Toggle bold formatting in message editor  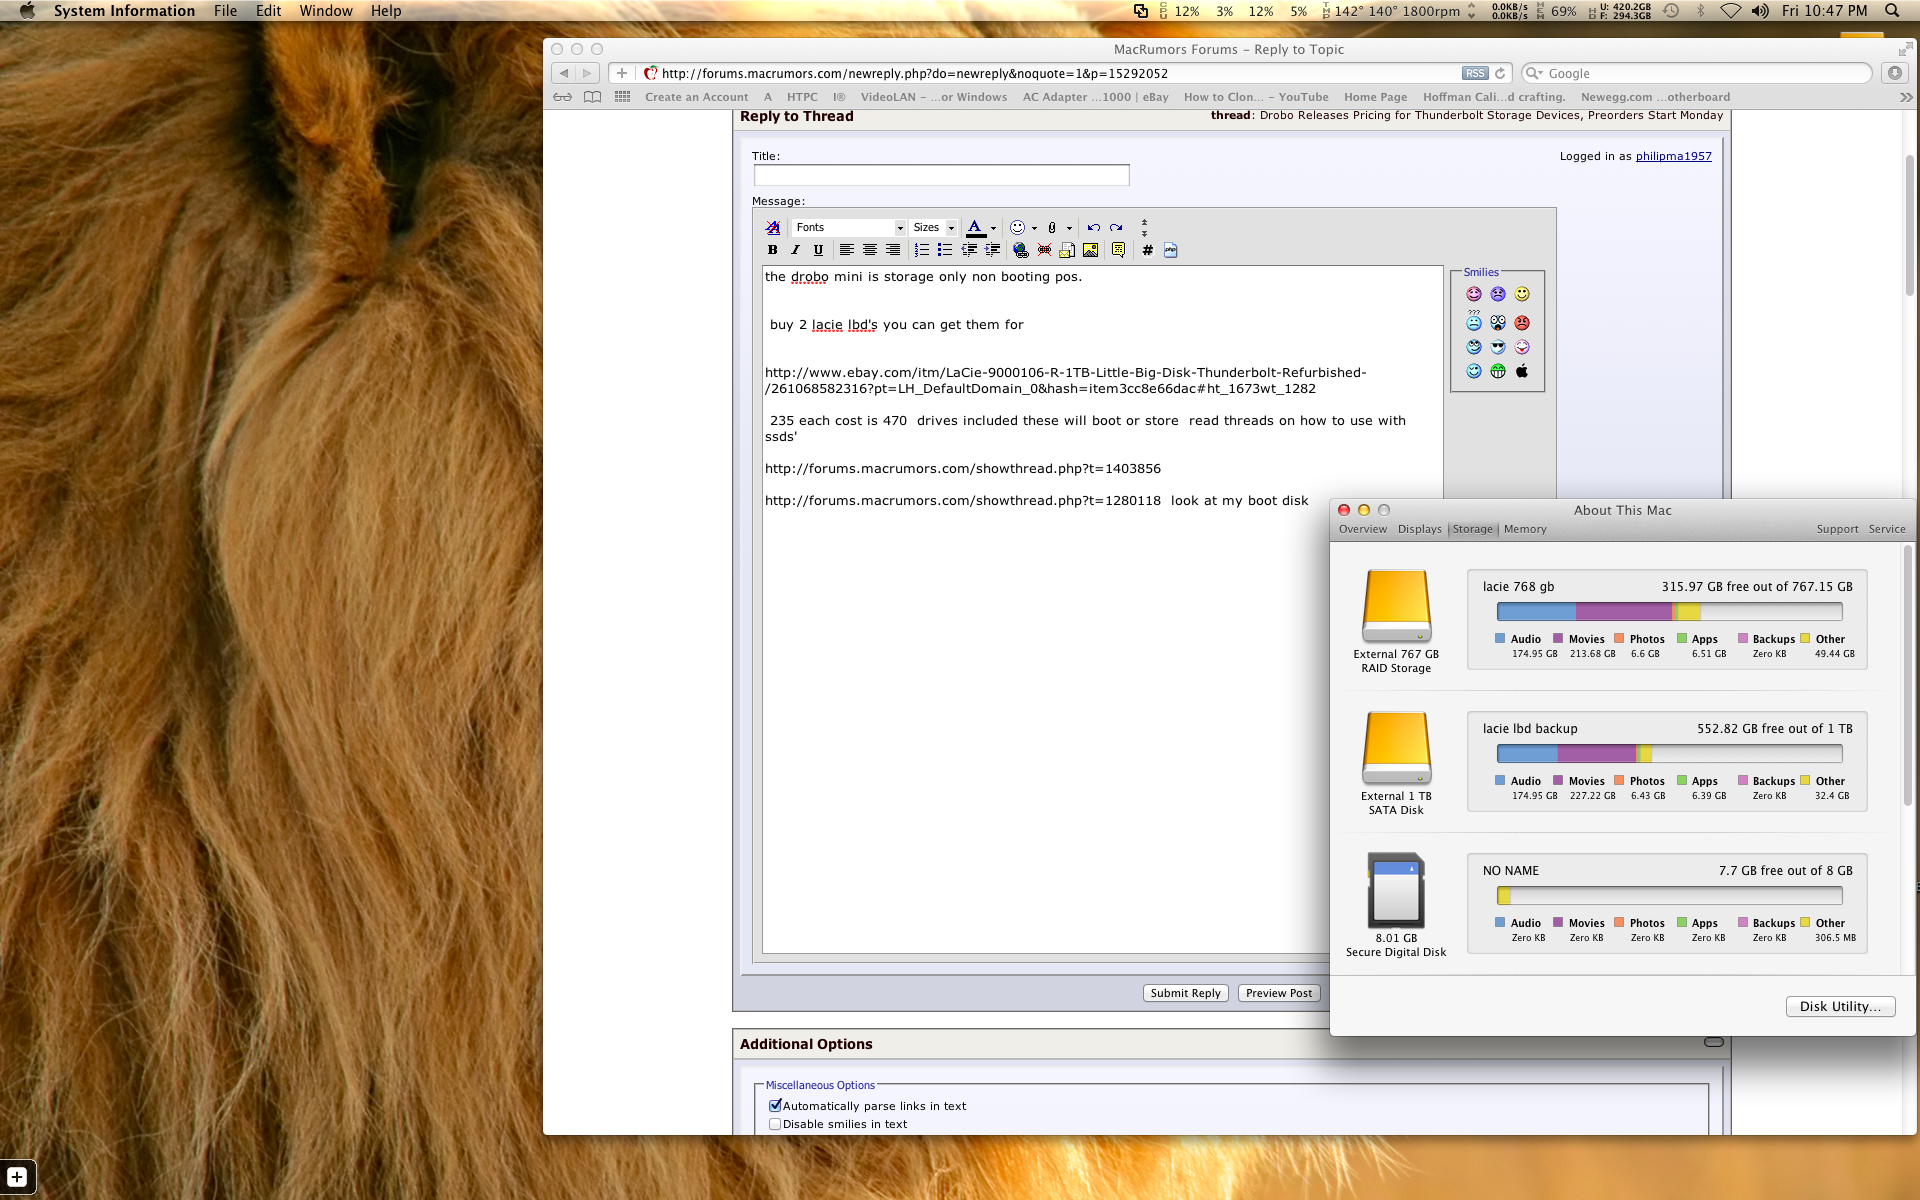[772, 250]
